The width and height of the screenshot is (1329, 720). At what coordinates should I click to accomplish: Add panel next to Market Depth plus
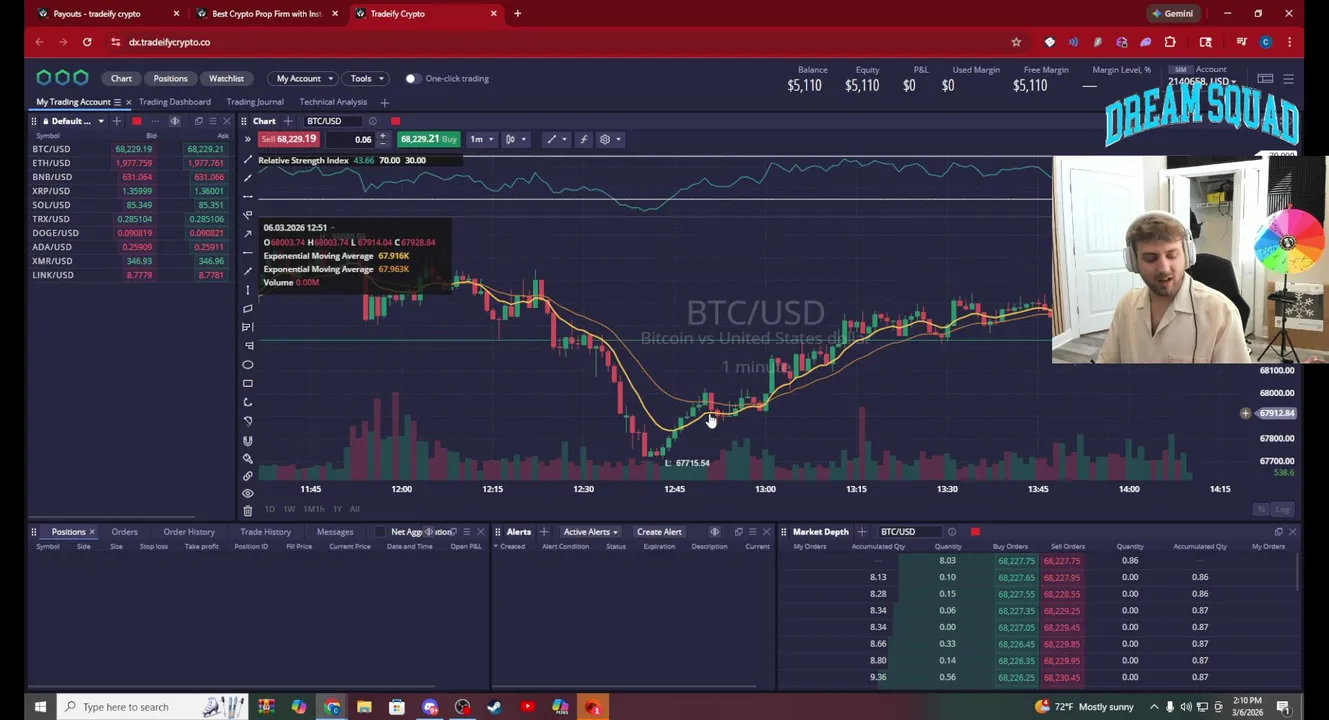(862, 532)
